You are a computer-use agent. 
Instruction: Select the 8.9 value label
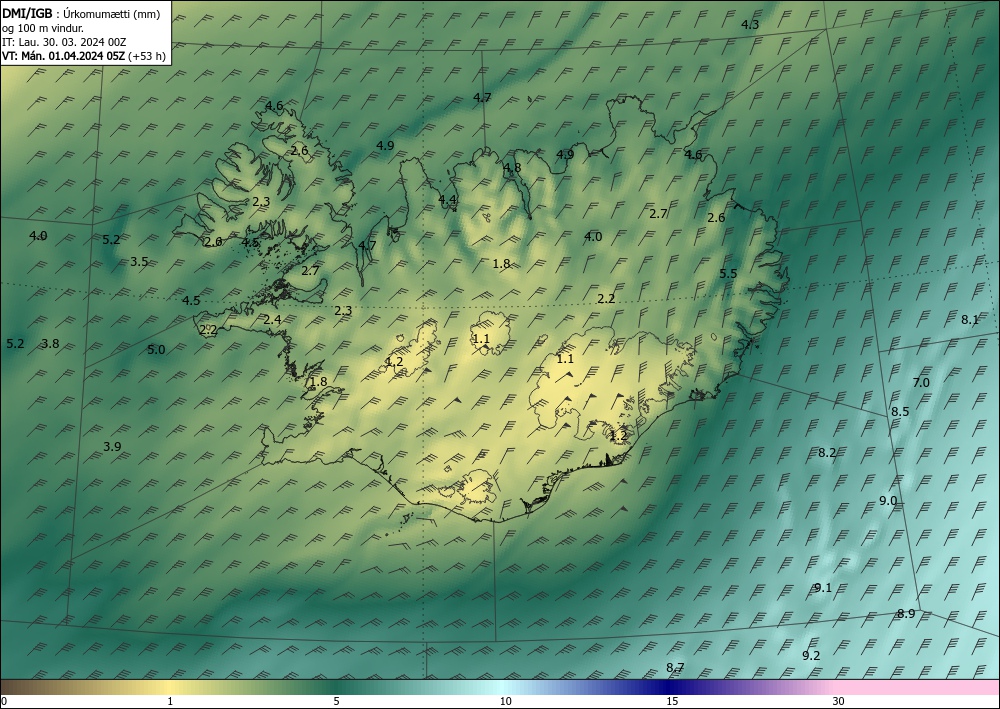point(906,614)
